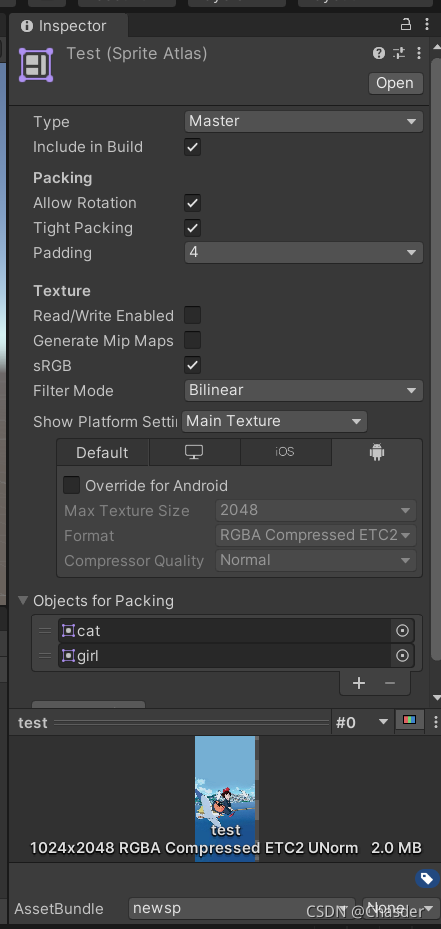441x929 pixels.
Task: Open the Type dropdown showing Master
Action: pos(303,121)
